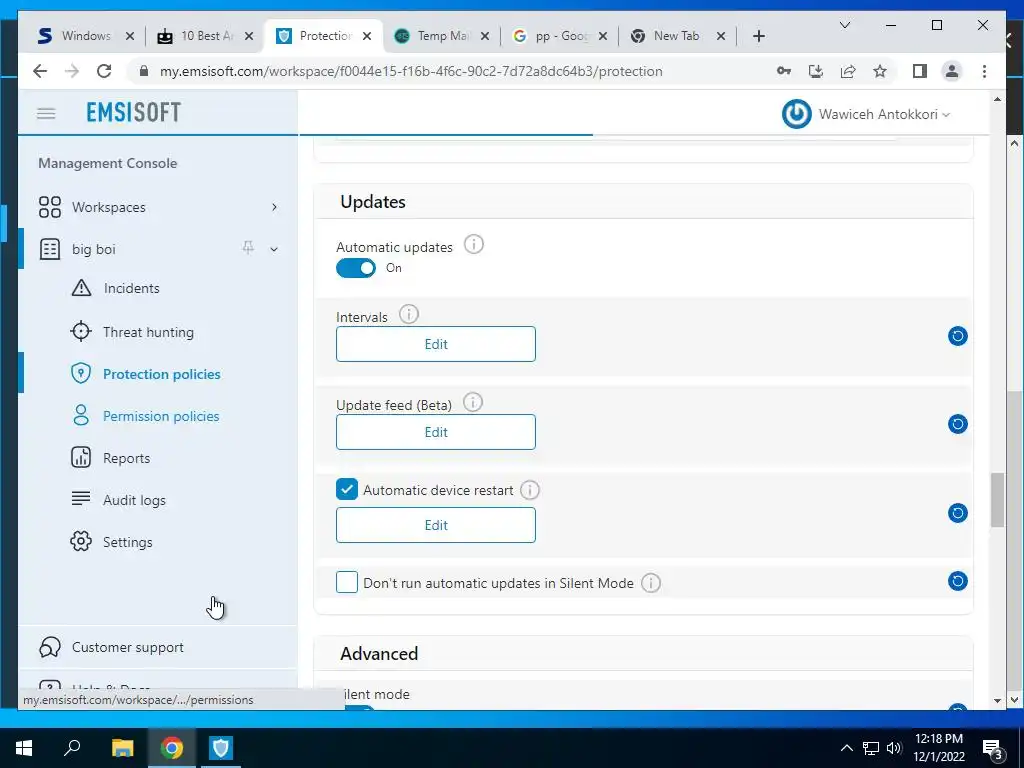Edit the Intervals setting
This screenshot has height=768, width=1024.
(x=436, y=344)
